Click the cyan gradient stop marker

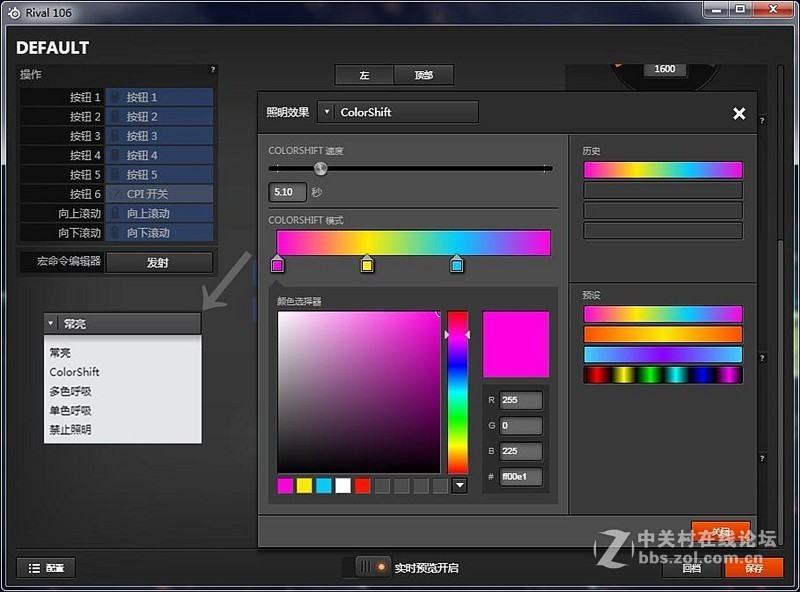pos(457,265)
